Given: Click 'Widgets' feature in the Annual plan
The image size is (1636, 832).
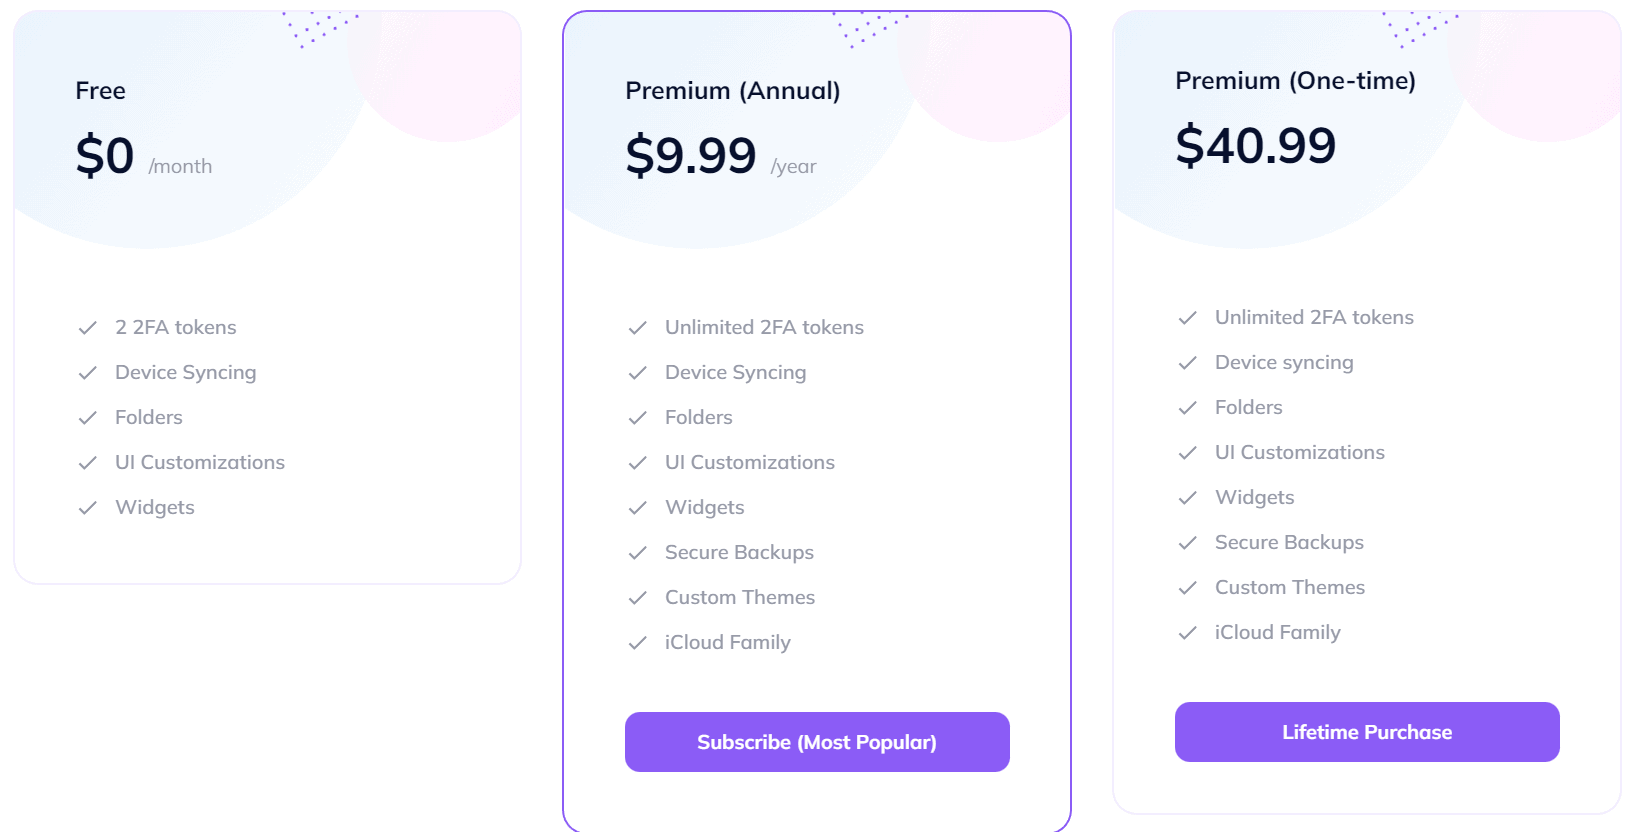Looking at the screenshot, I should (x=703, y=507).
